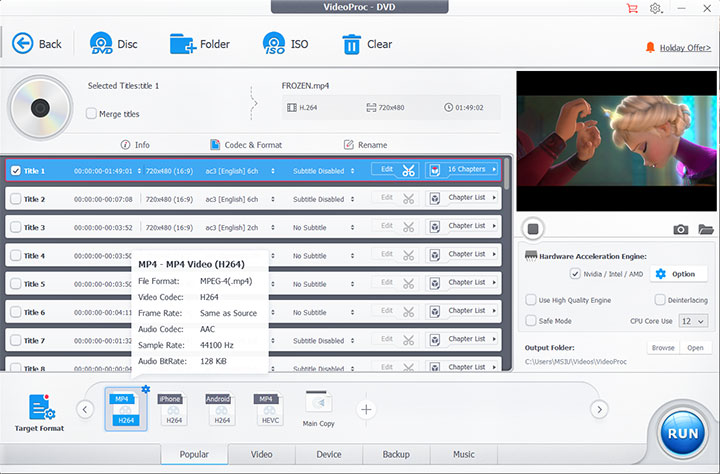The image size is (720, 474).
Task: Enable the Merge titles checkbox
Action: coord(92,114)
